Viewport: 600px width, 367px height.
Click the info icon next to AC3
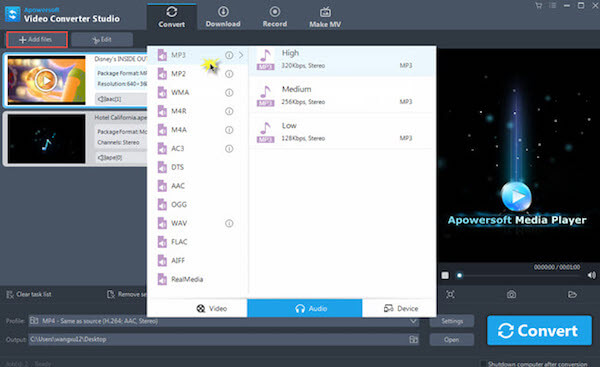tap(229, 148)
